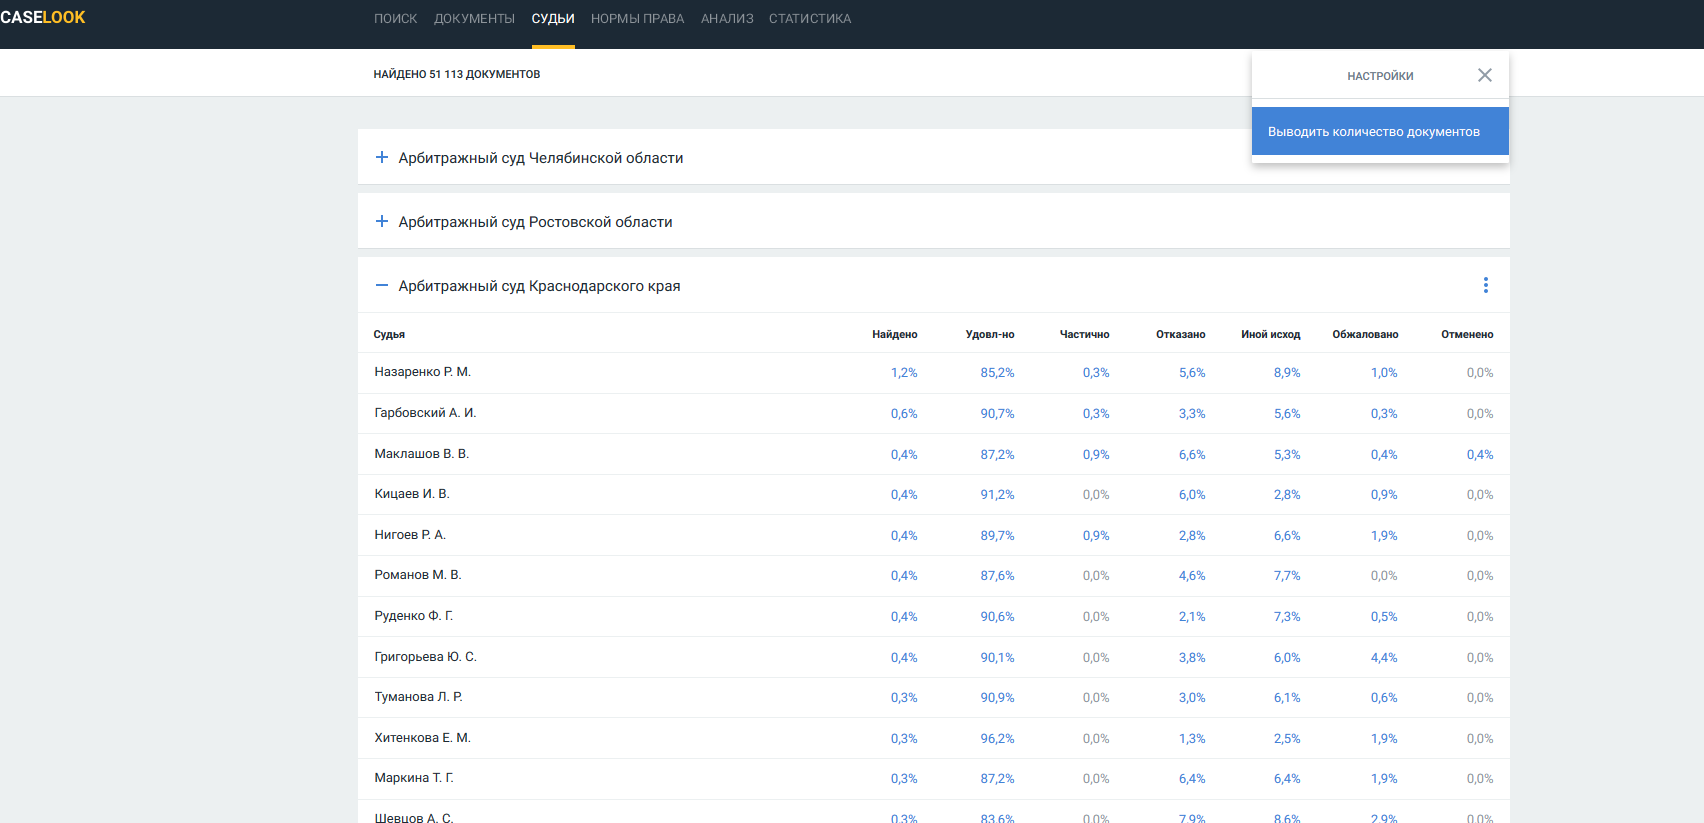Image resolution: width=1704 pixels, height=823 pixels.
Task: Go to the Нормы права tab
Action: pyautogui.click(x=637, y=19)
